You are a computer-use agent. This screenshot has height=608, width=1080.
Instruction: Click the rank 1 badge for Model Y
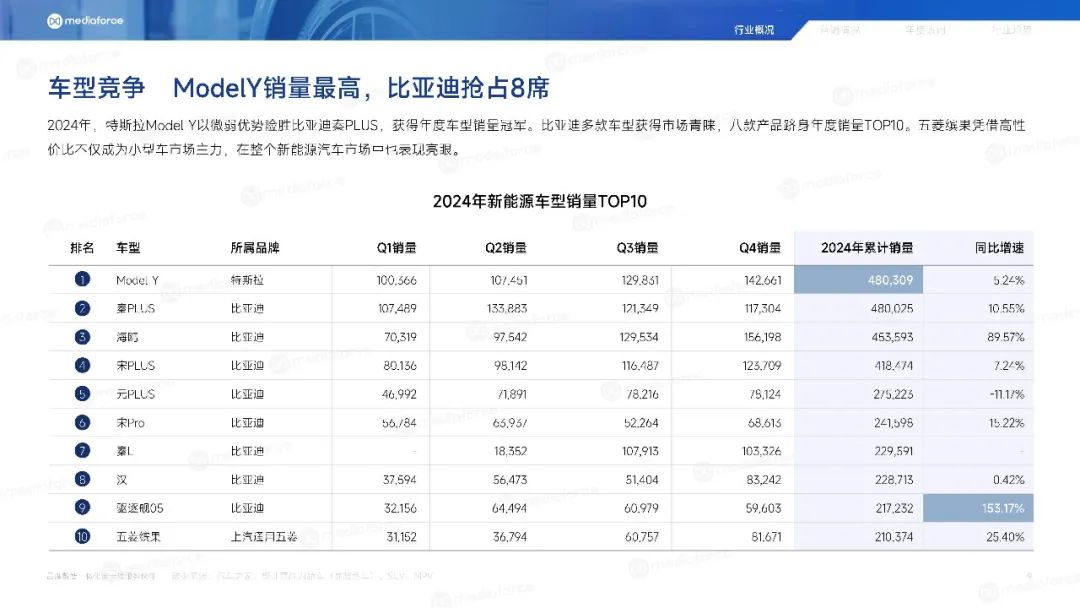82,280
